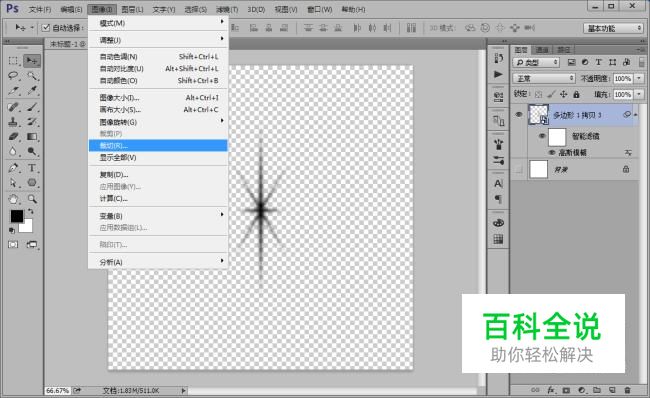Image resolution: width=650 pixels, height=398 pixels.
Task: Select the History Brush tool
Action: (32, 122)
